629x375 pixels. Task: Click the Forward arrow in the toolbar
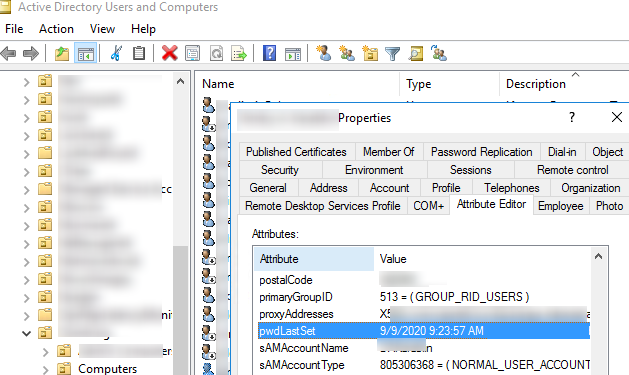pos(31,53)
